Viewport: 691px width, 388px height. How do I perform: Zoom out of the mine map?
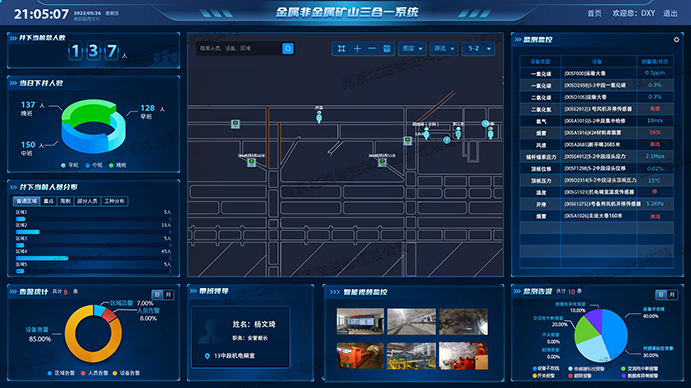(372, 48)
